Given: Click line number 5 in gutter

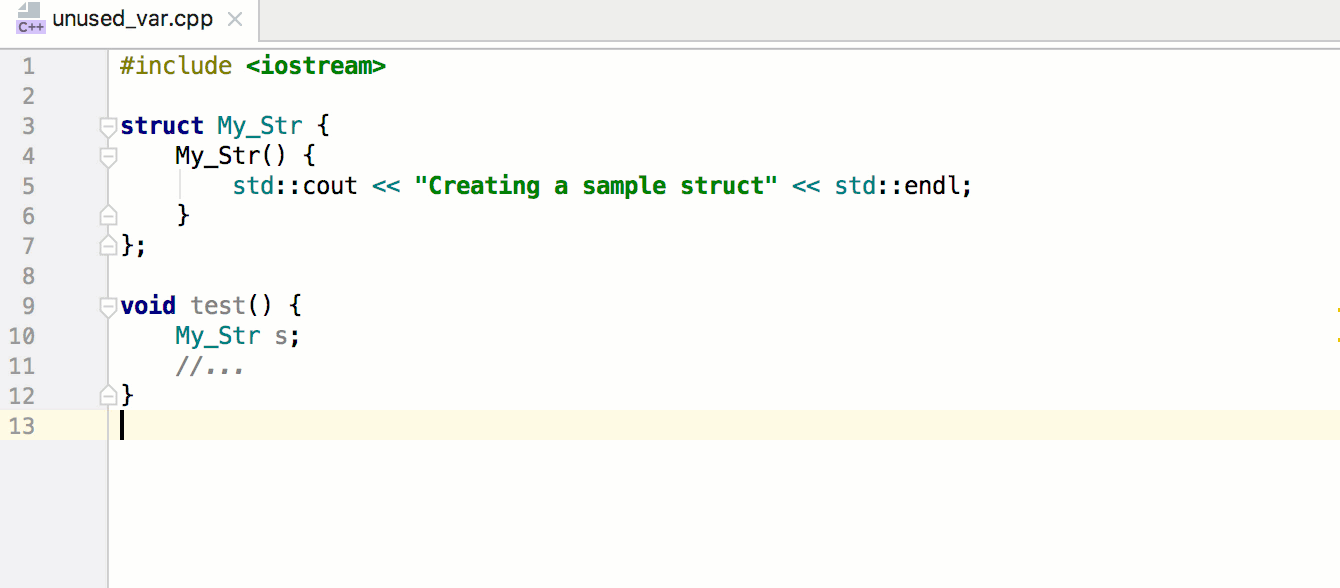Looking at the screenshot, I should pos(27,186).
